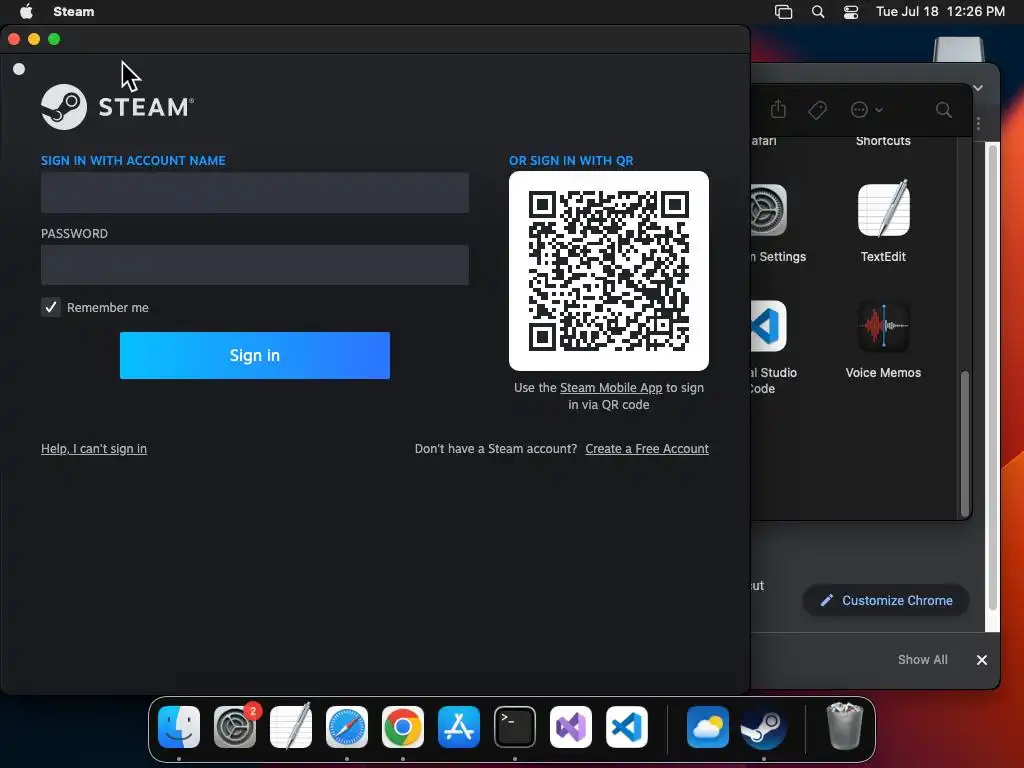This screenshot has height=768, width=1024.
Task: Click the external drive icon on desktop
Action: tap(959, 50)
